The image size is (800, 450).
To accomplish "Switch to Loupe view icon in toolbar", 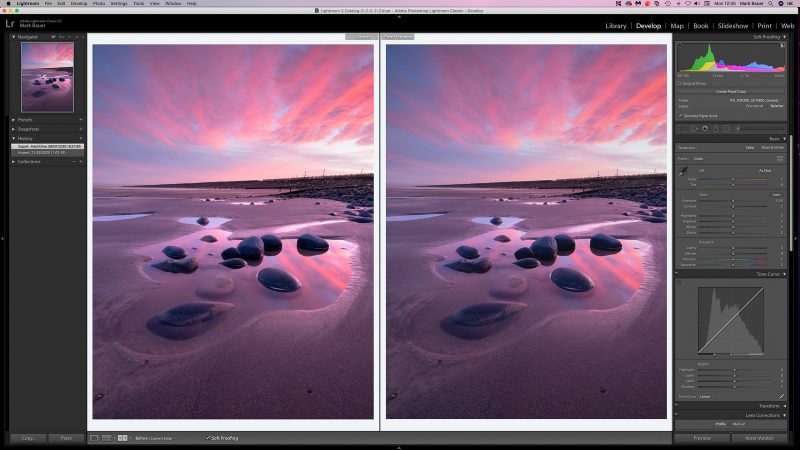I will 94,438.
